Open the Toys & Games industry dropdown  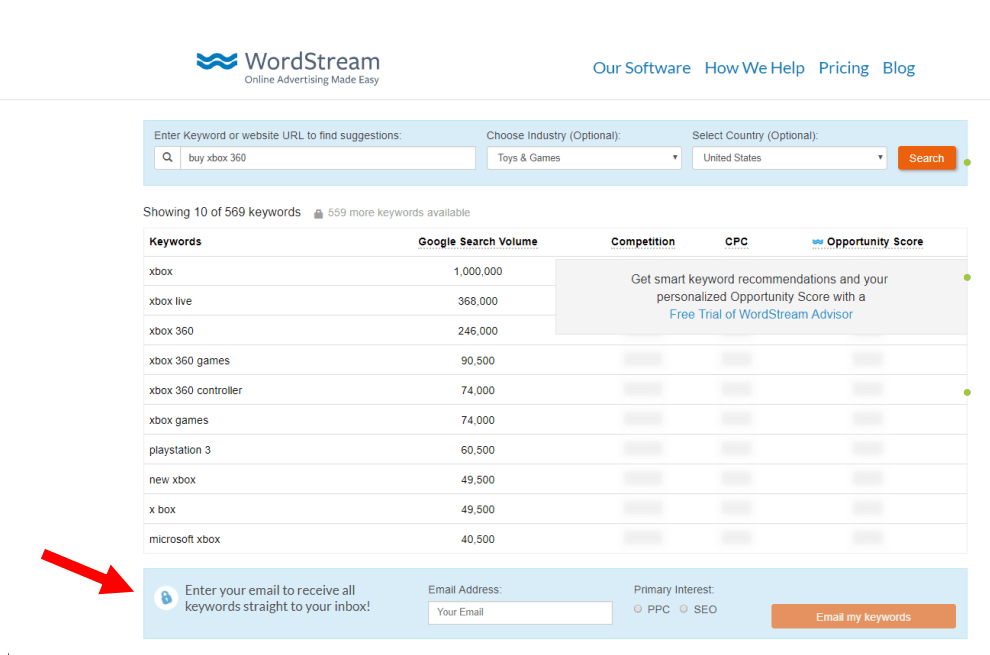pos(584,158)
